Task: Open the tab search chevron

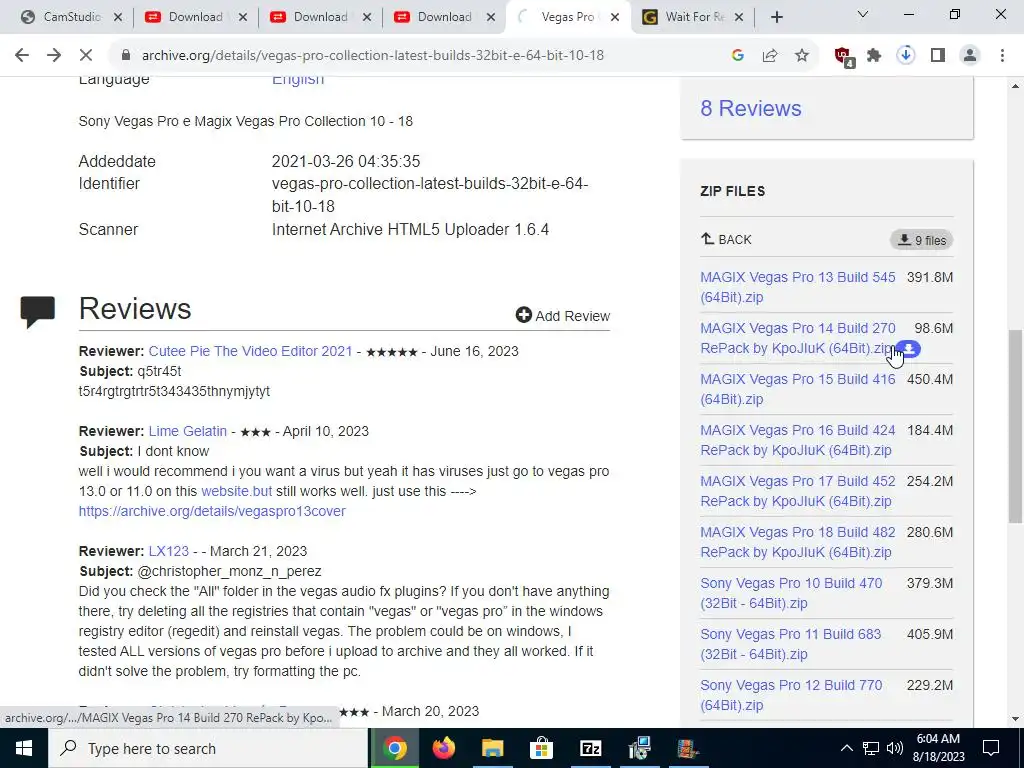Action: click(x=863, y=14)
